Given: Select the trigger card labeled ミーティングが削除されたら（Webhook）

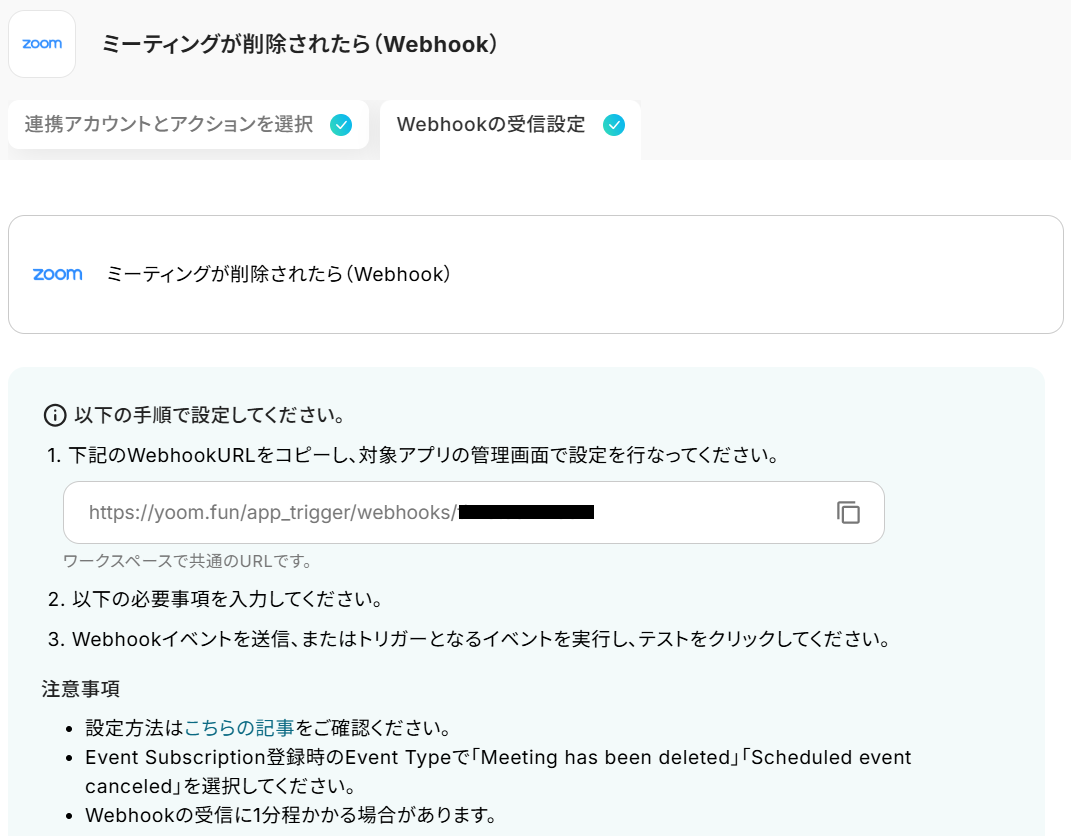Looking at the screenshot, I should coord(535,274).
